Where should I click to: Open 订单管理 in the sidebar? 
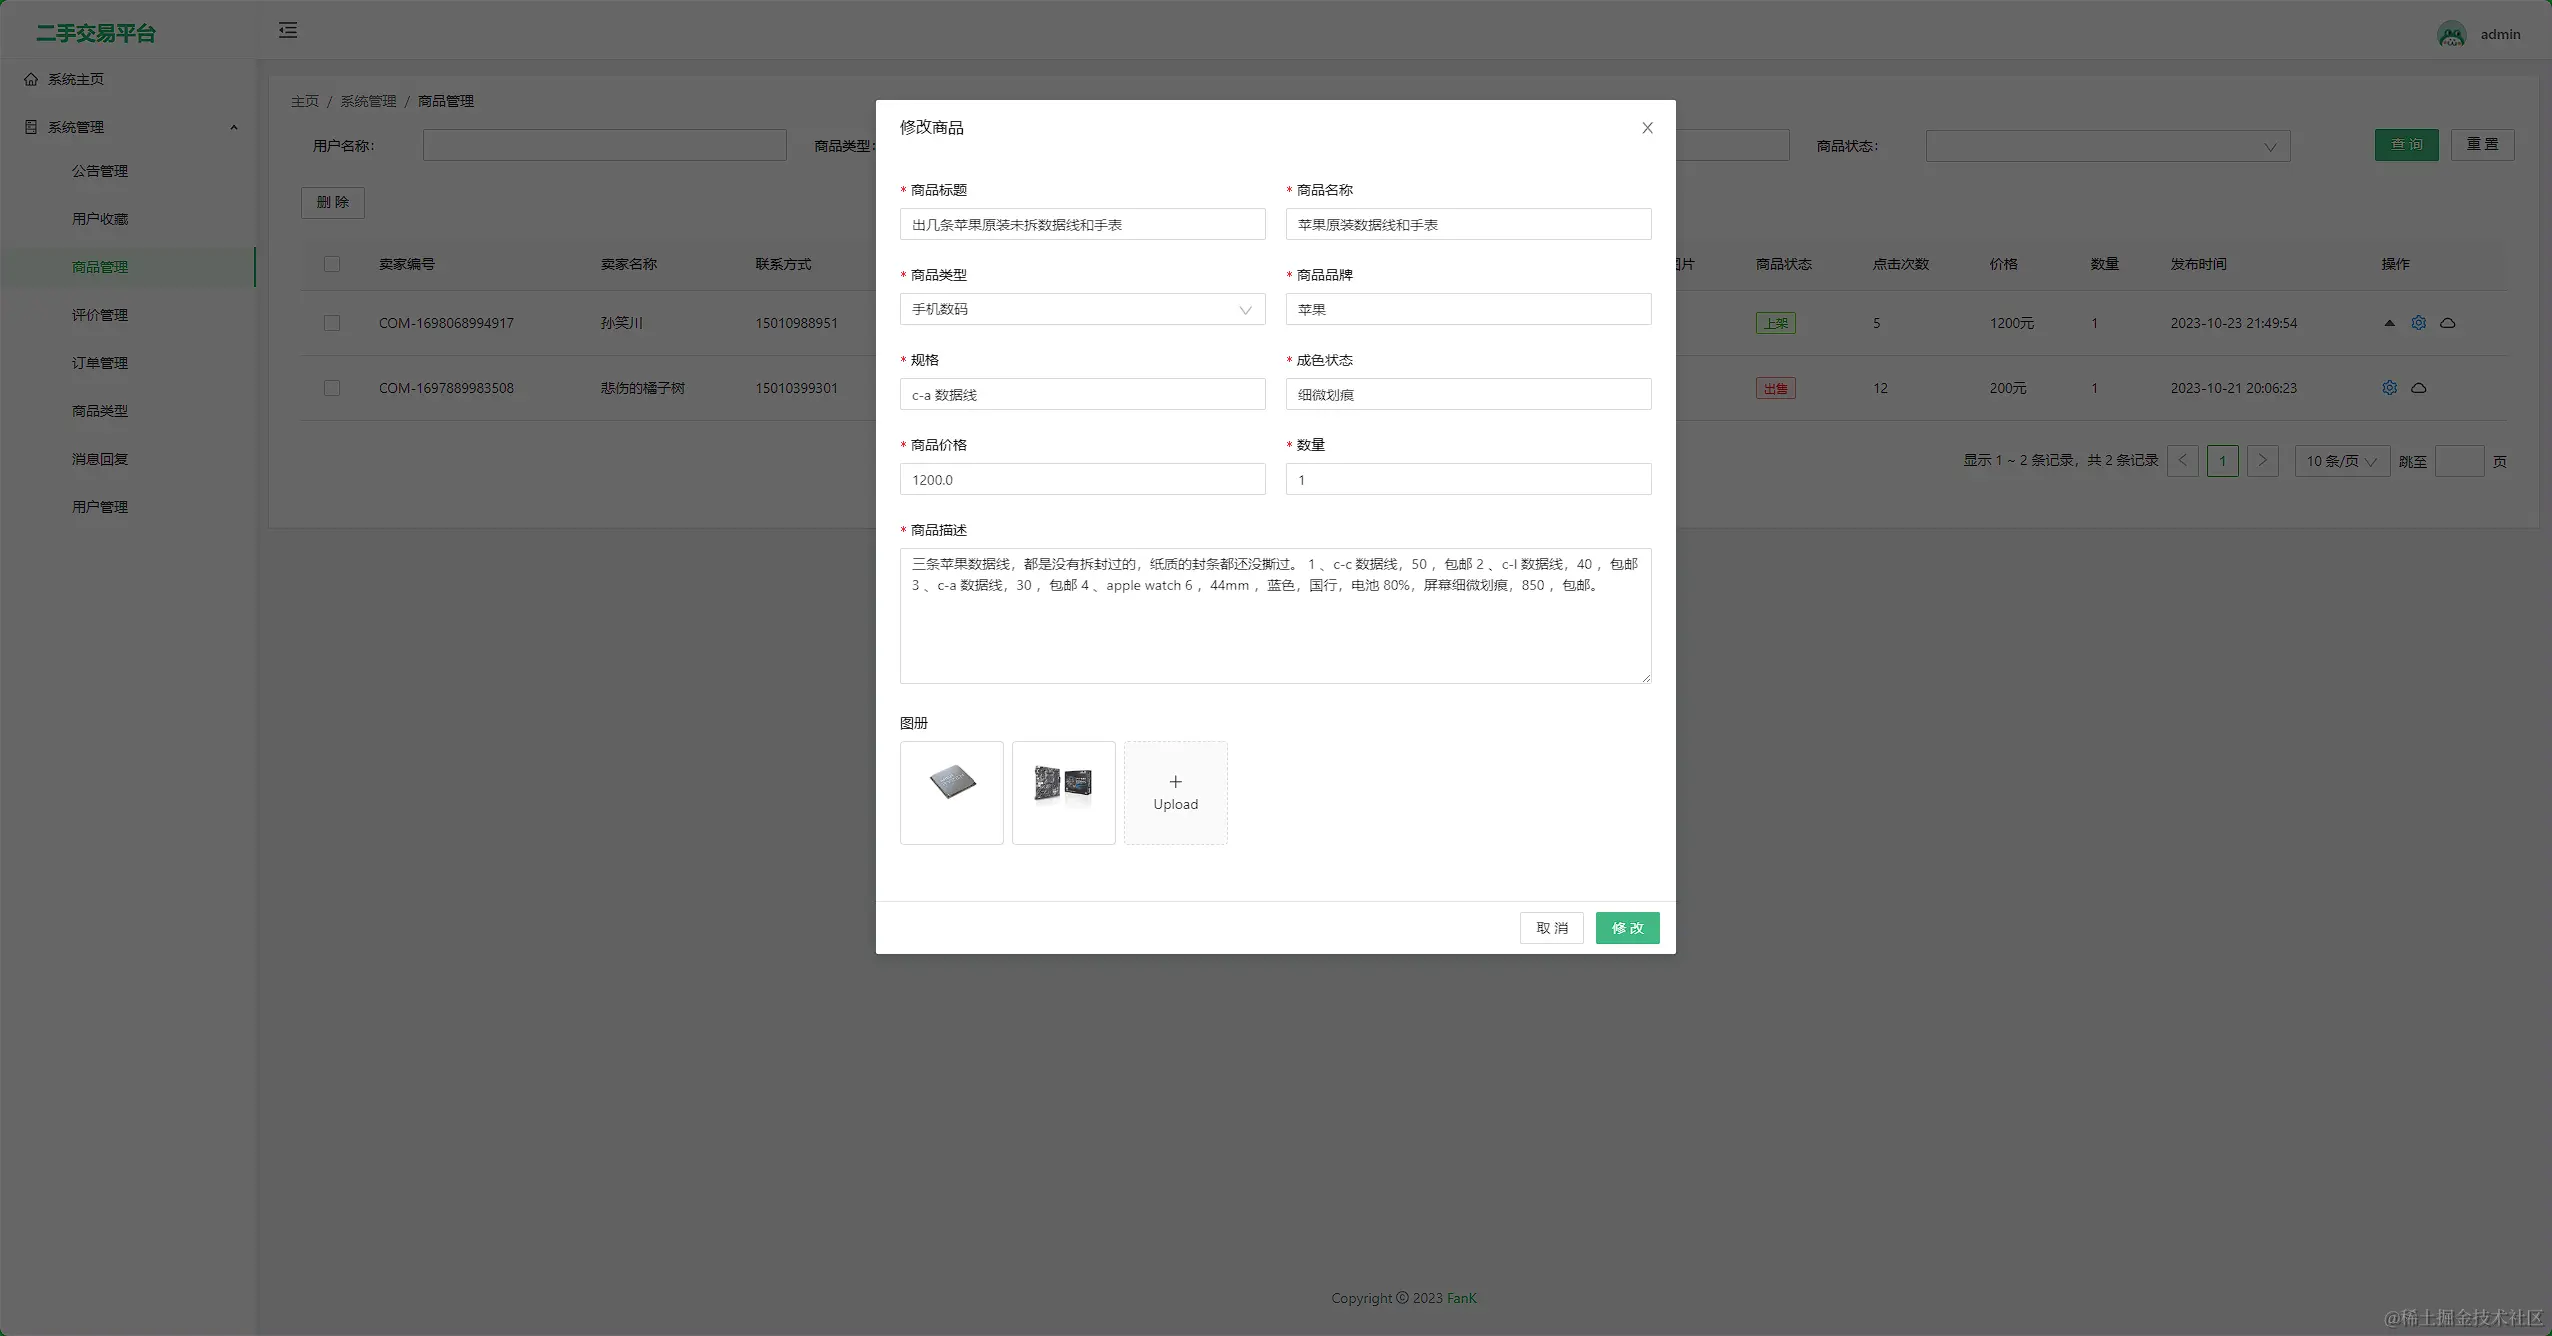pyautogui.click(x=100, y=363)
